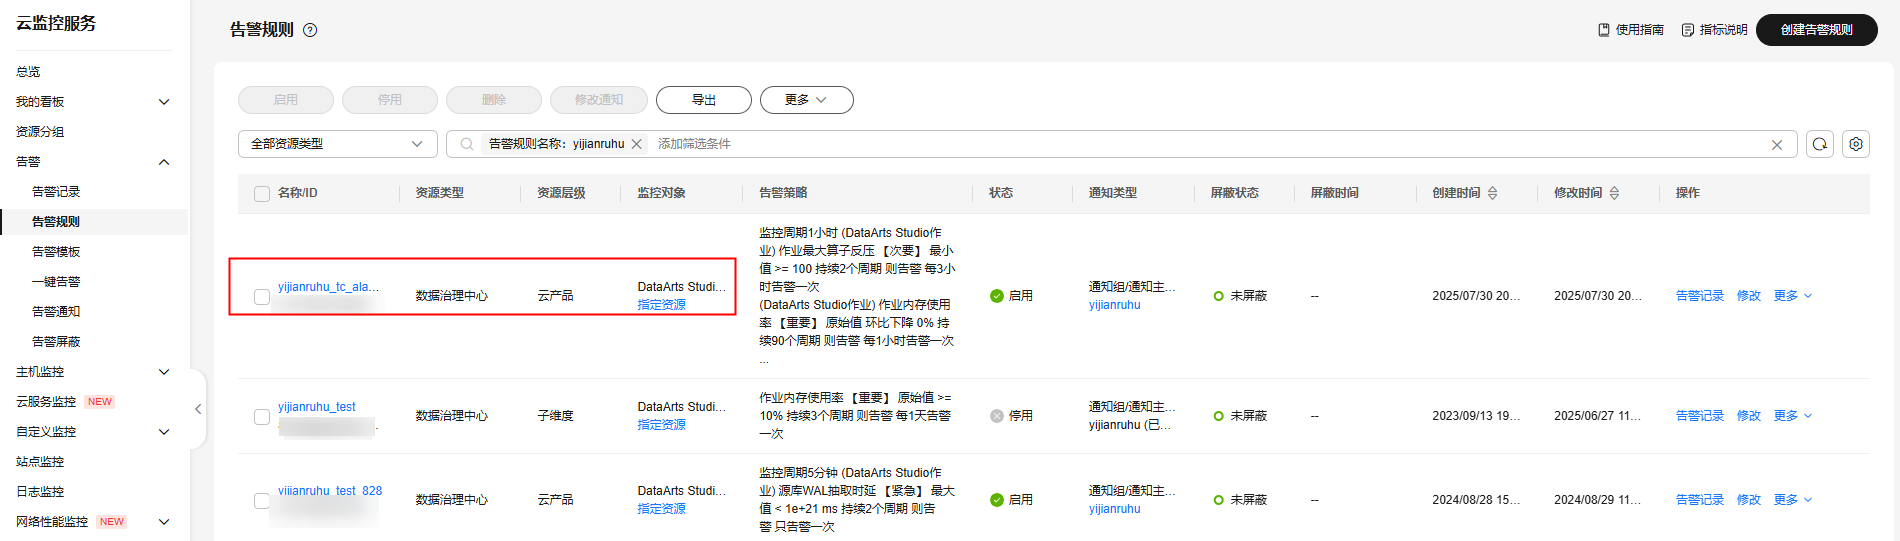Open the 更多 dropdown button in toolbar
Viewport: 1900px width, 541px height.
(807, 100)
